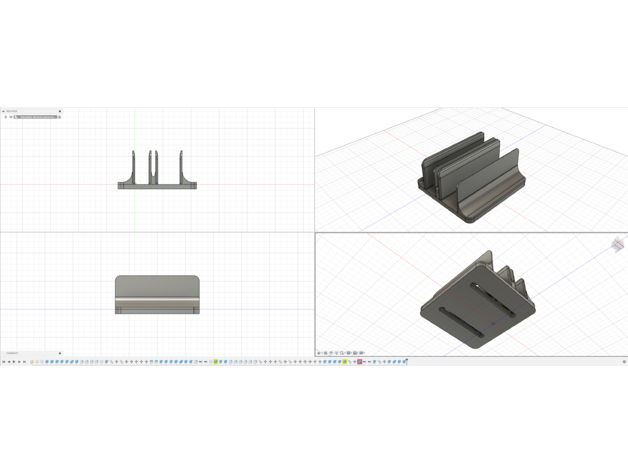Open the Comments panel label

click(14, 353)
